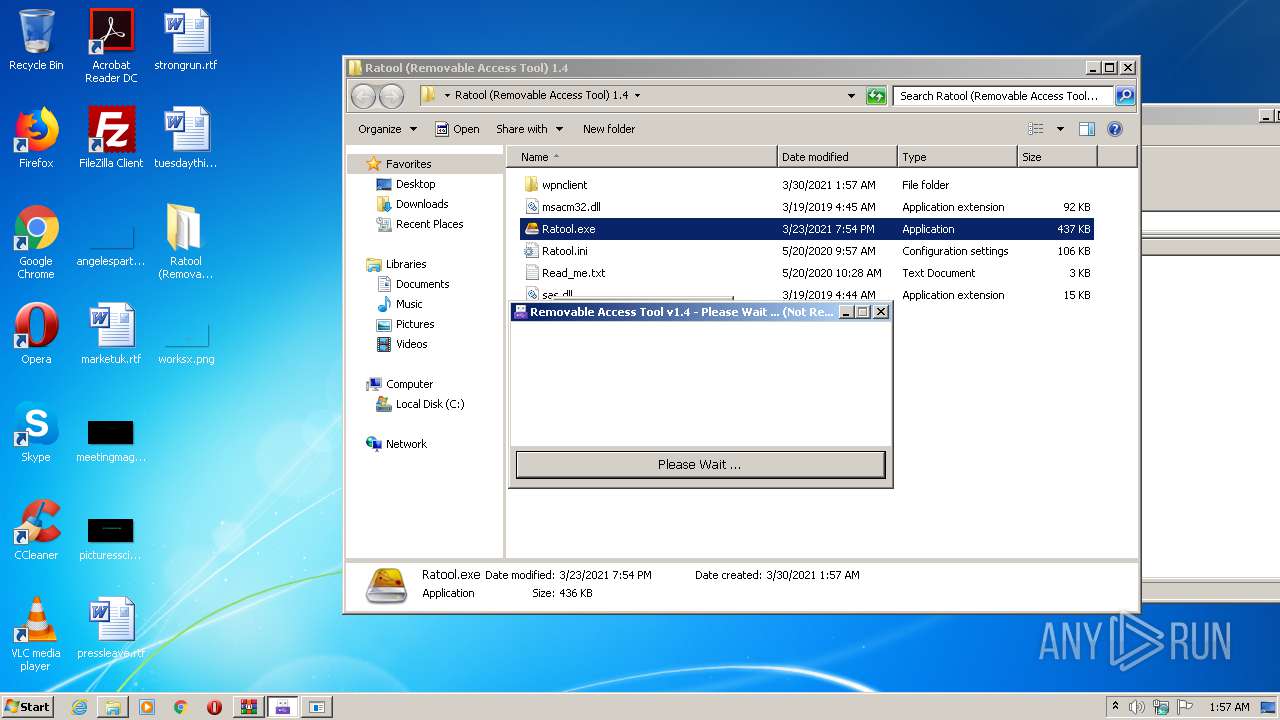1280x720 pixels.
Task: Open Explorer help question mark icon
Action: 1115,129
